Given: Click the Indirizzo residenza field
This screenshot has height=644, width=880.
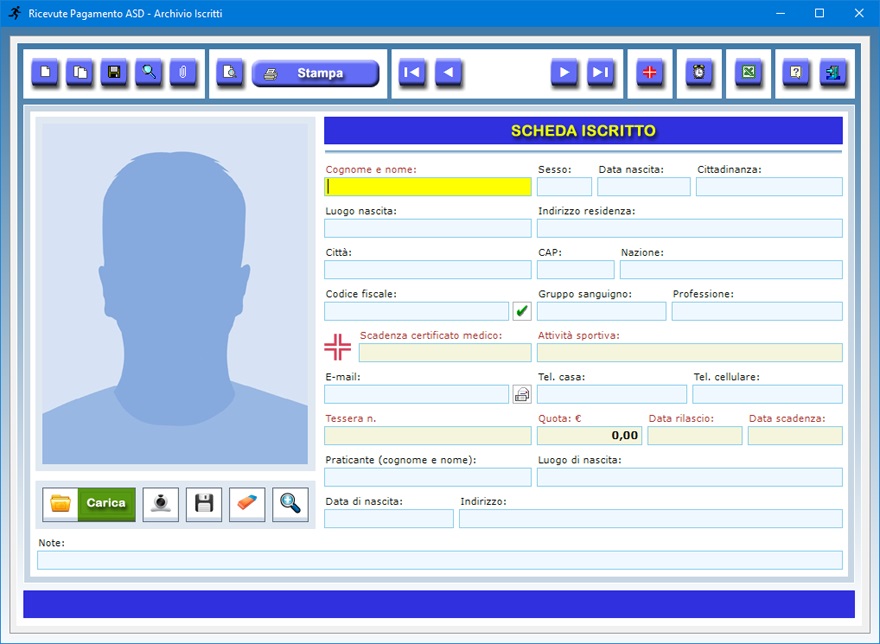Looking at the screenshot, I should (690, 228).
